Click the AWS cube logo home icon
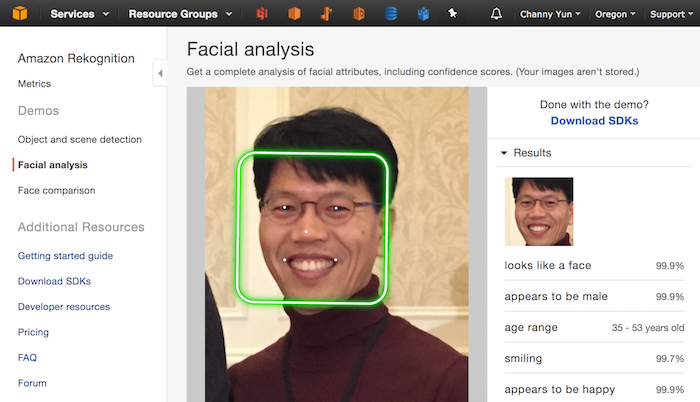 coord(20,14)
